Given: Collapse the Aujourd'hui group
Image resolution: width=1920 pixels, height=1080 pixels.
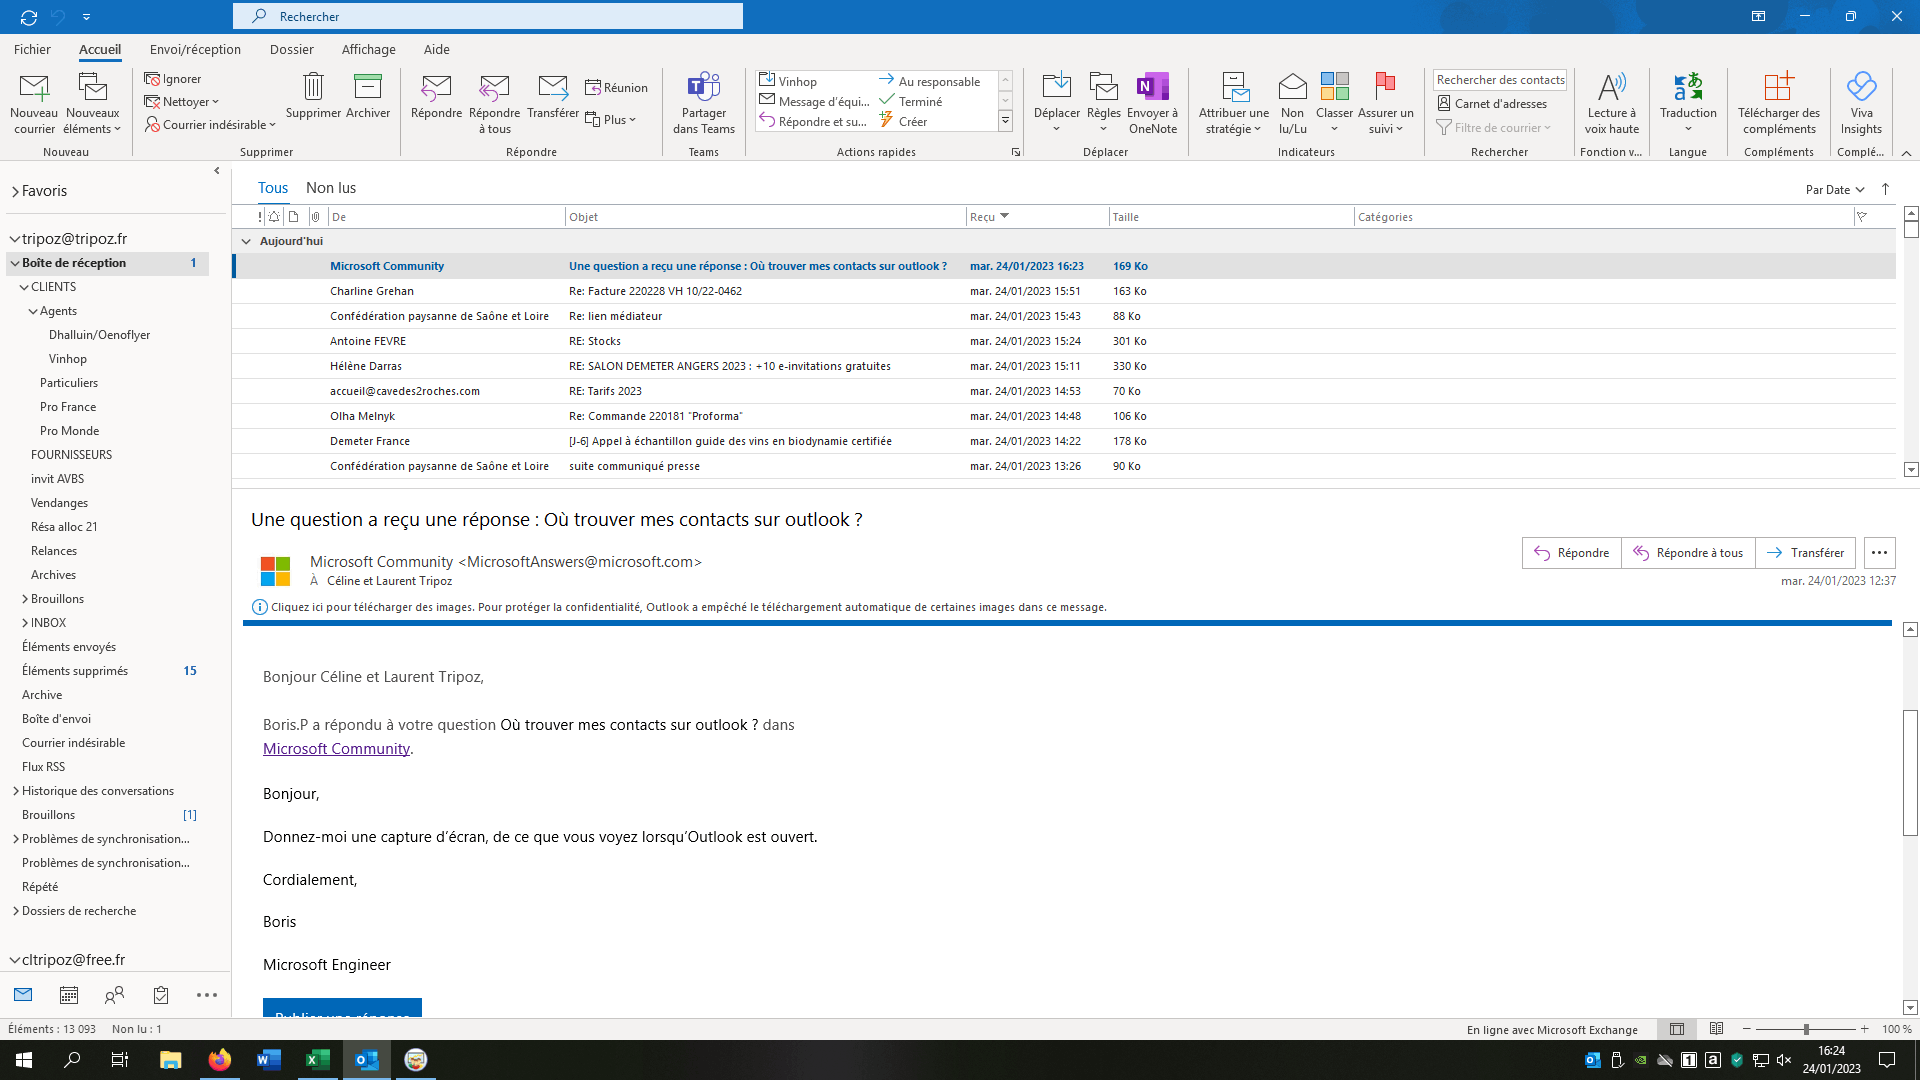Looking at the screenshot, I should pyautogui.click(x=246, y=241).
